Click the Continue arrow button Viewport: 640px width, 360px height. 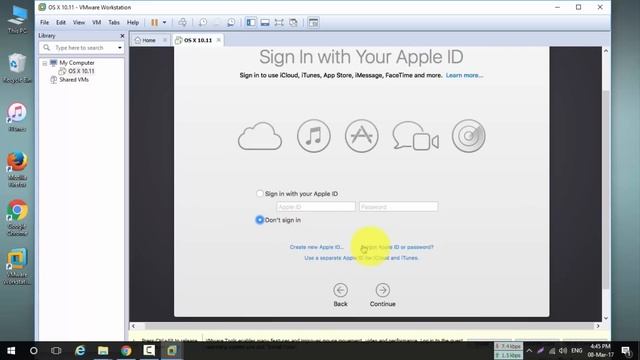click(382, 290)
